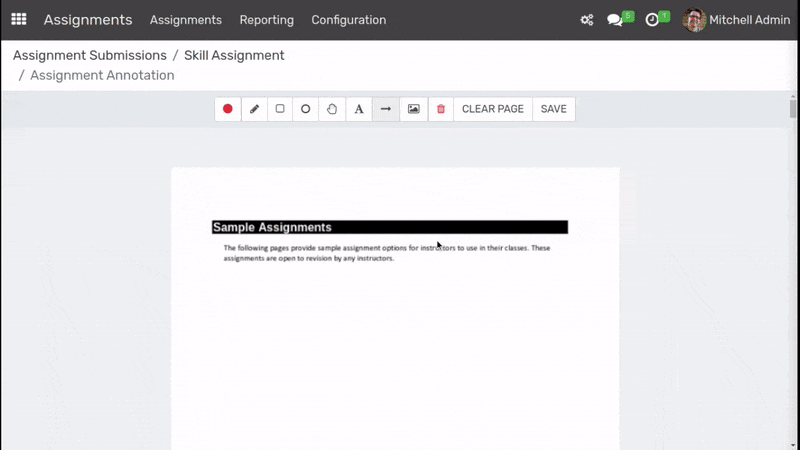Click the Skill Assignment breadcrumb link

(x=234, y=56)
